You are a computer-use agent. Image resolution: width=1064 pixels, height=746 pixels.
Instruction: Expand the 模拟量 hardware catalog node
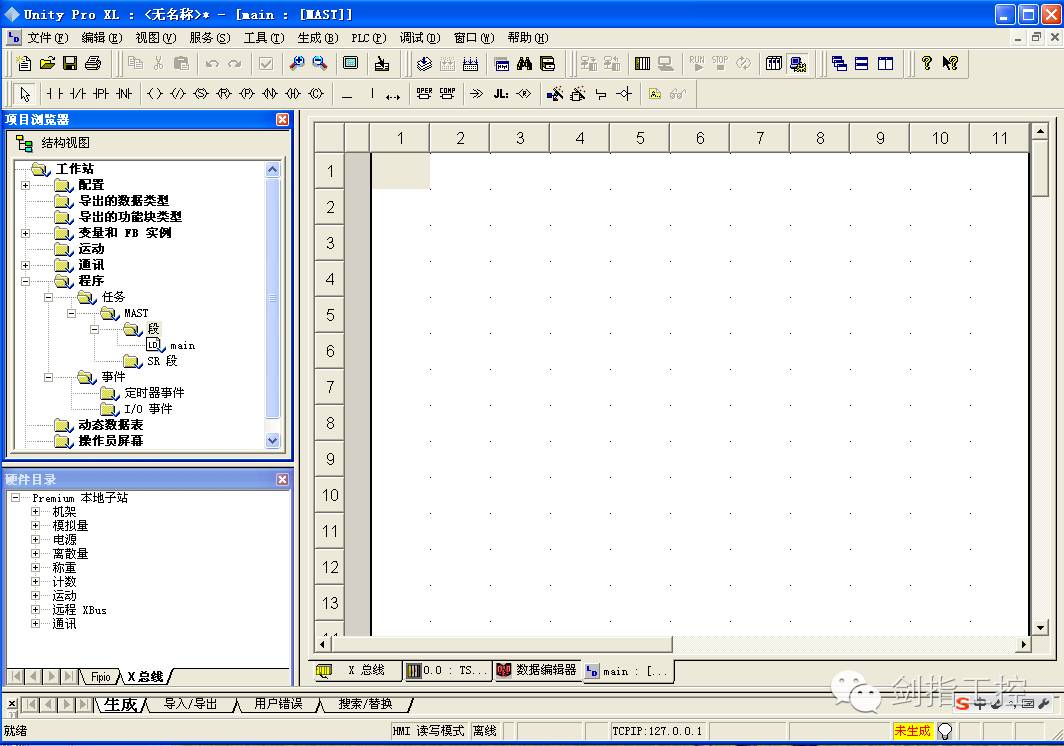35,525
